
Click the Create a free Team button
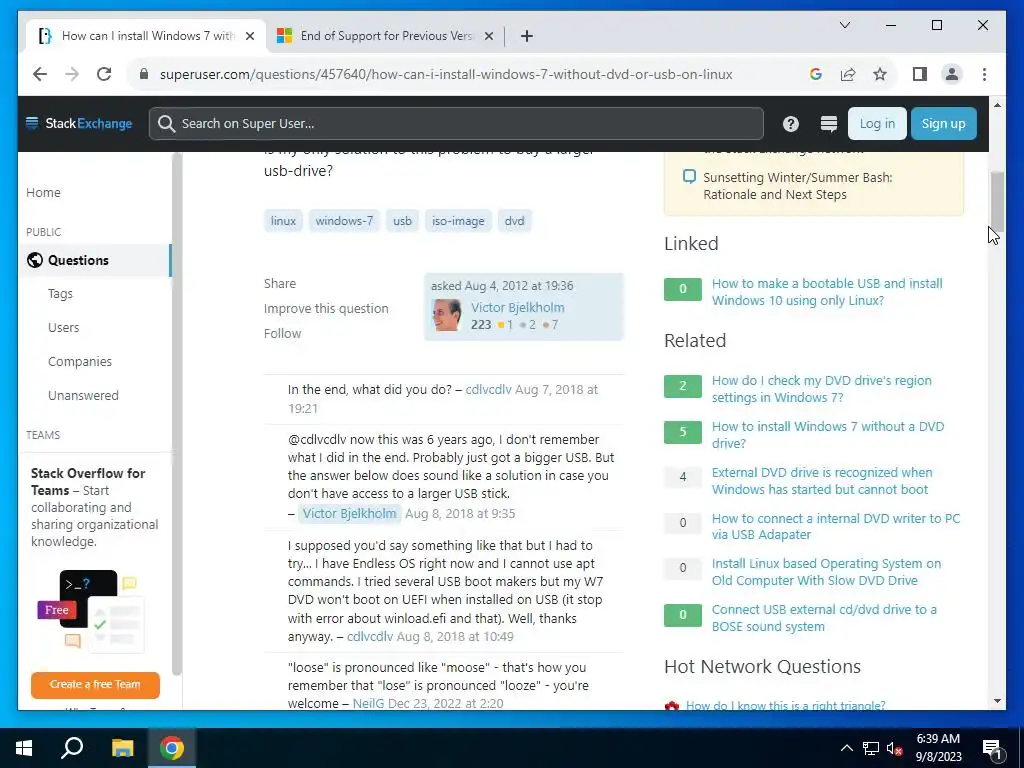click(x=95, y=684)
